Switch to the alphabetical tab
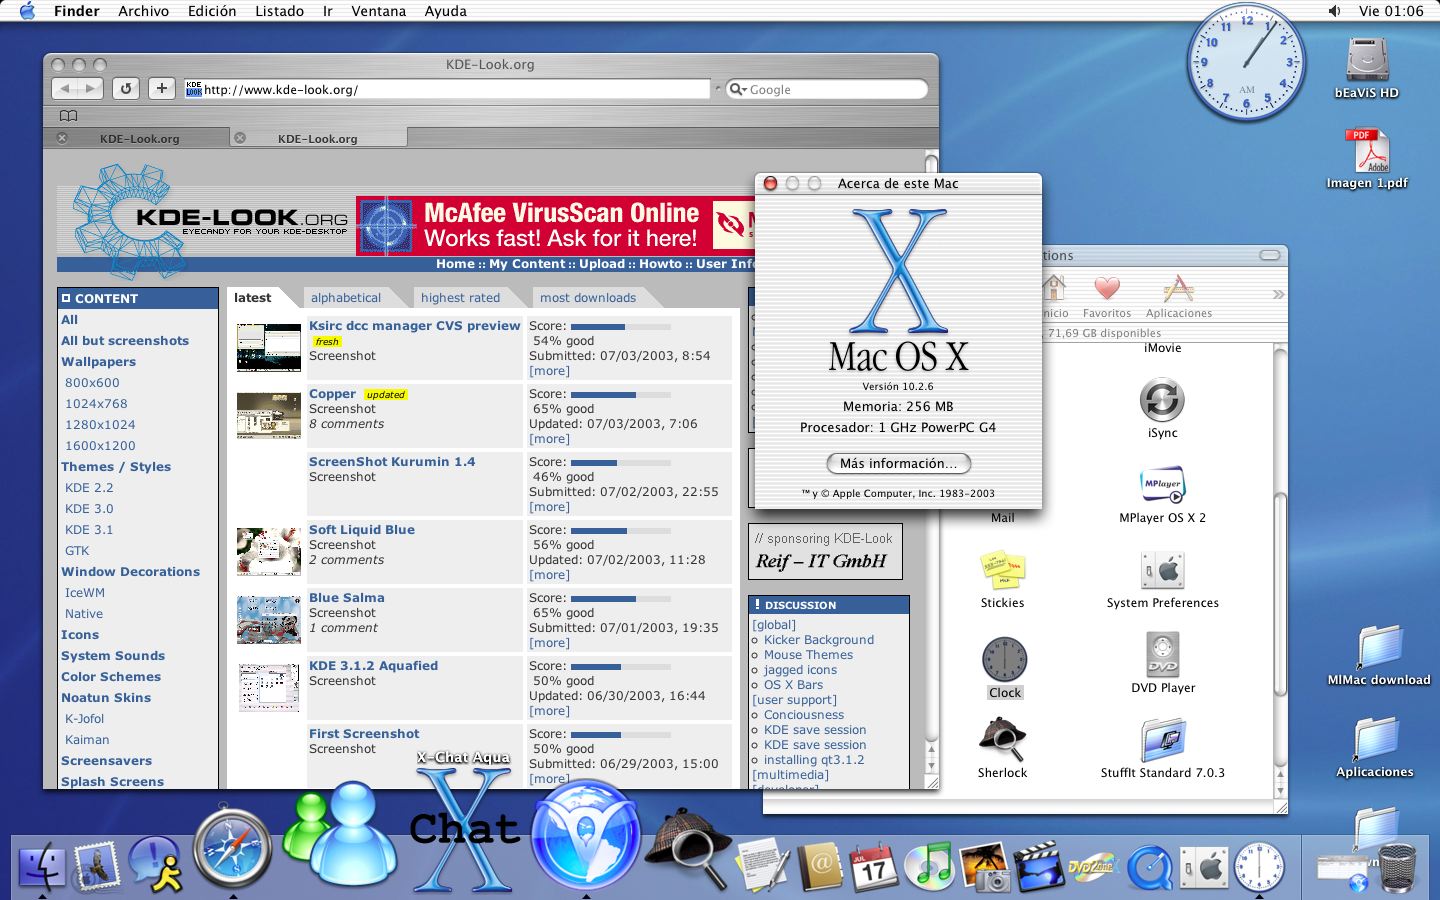This screenshot has width=1440, height=900. pos(346,297)
